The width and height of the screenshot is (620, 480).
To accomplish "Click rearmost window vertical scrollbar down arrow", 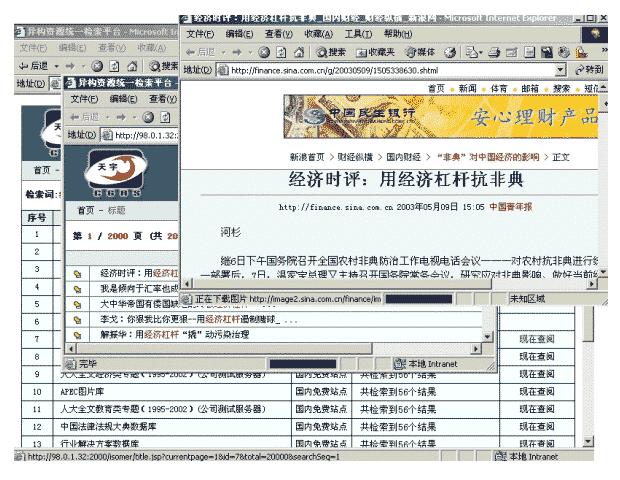I will tap(588, 442).
